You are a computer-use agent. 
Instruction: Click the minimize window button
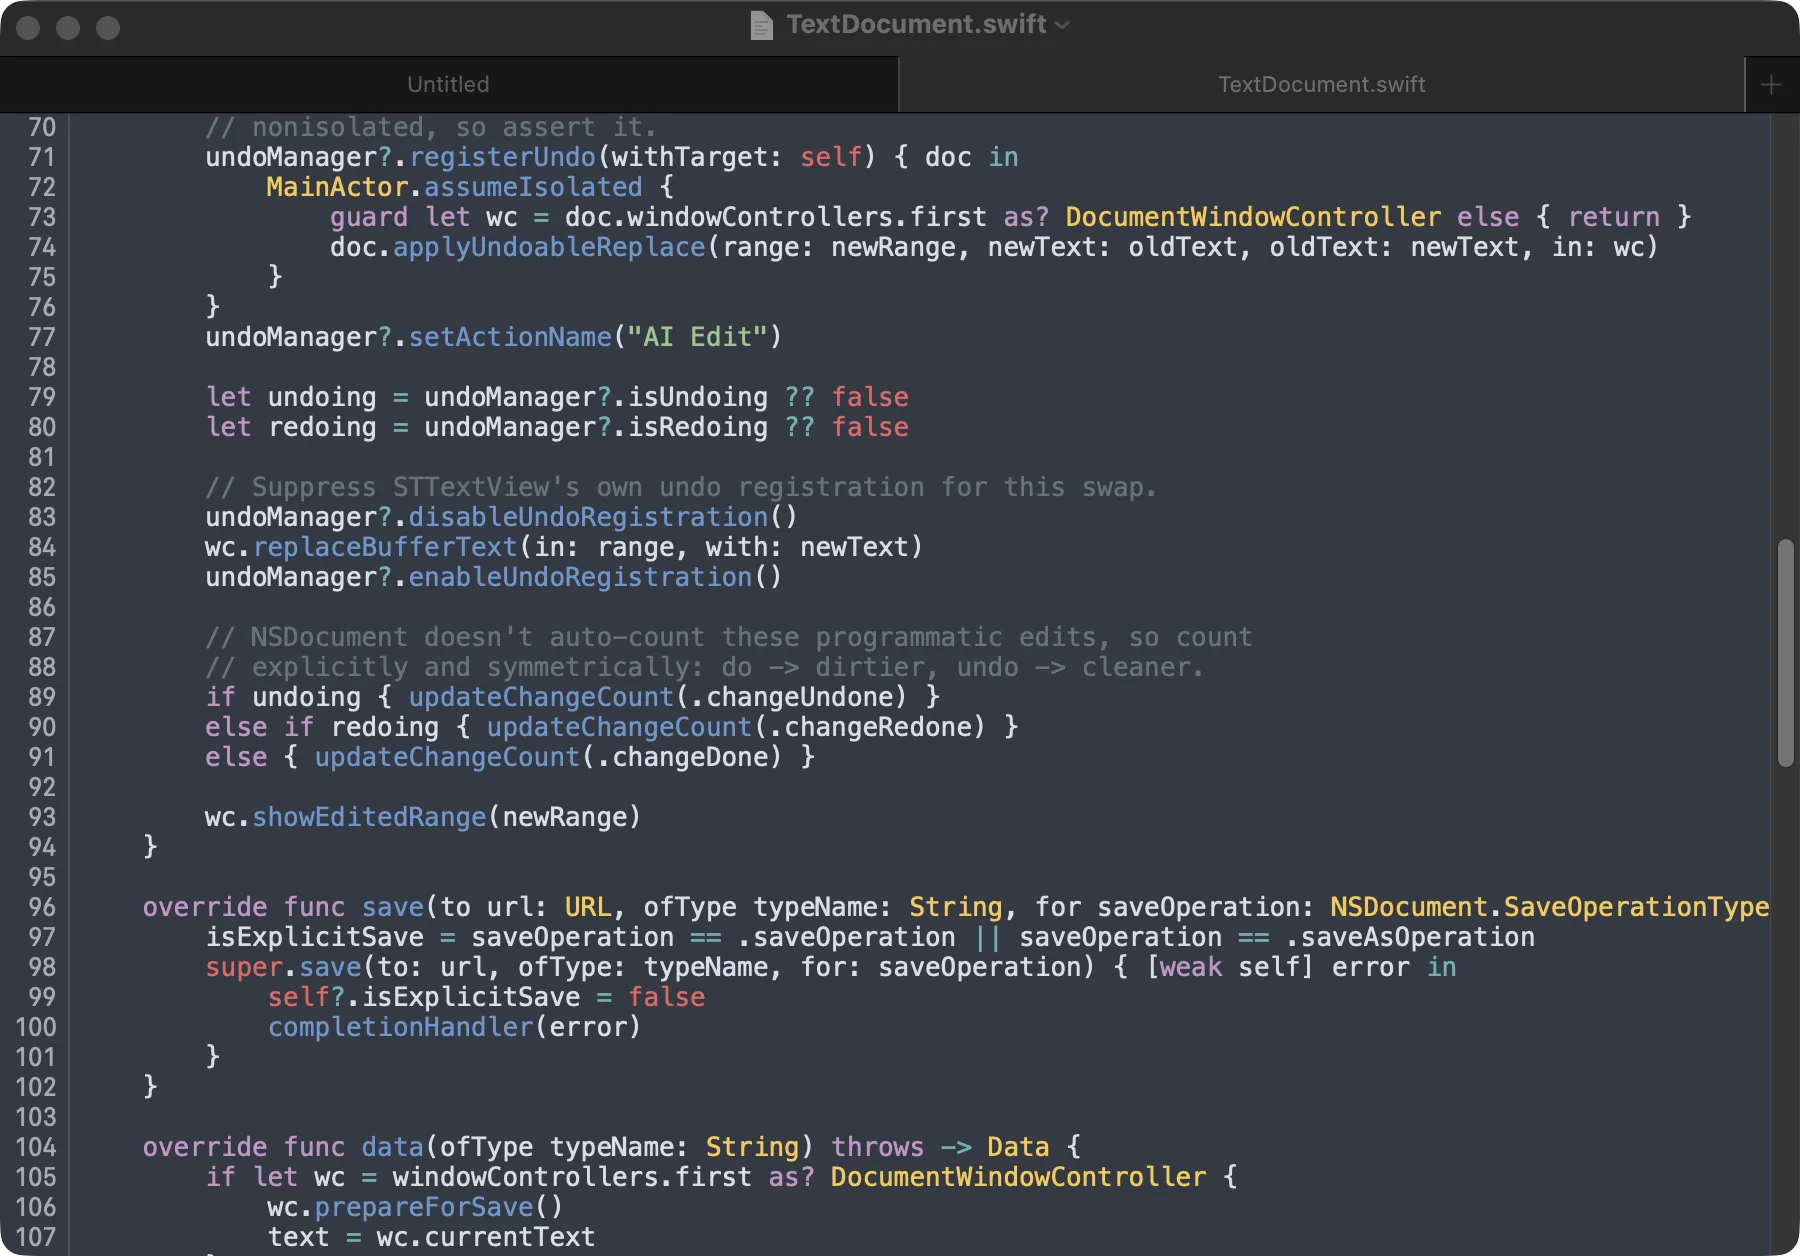tap(68, 28)
